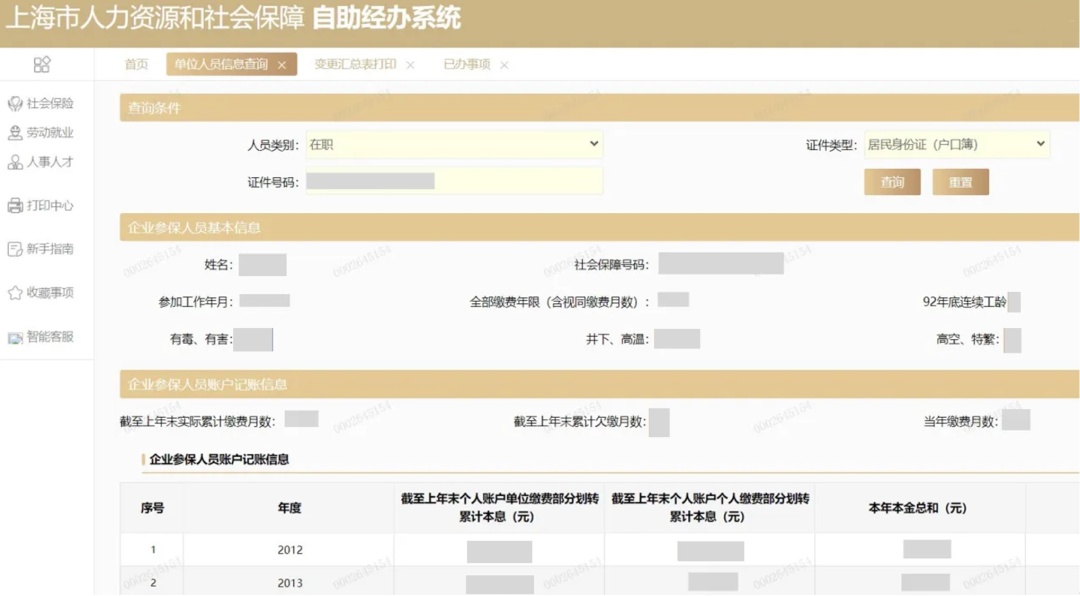Expand the 证件类型 dropdown
The height and width of the screenshot is (596, 1080).
956,145
